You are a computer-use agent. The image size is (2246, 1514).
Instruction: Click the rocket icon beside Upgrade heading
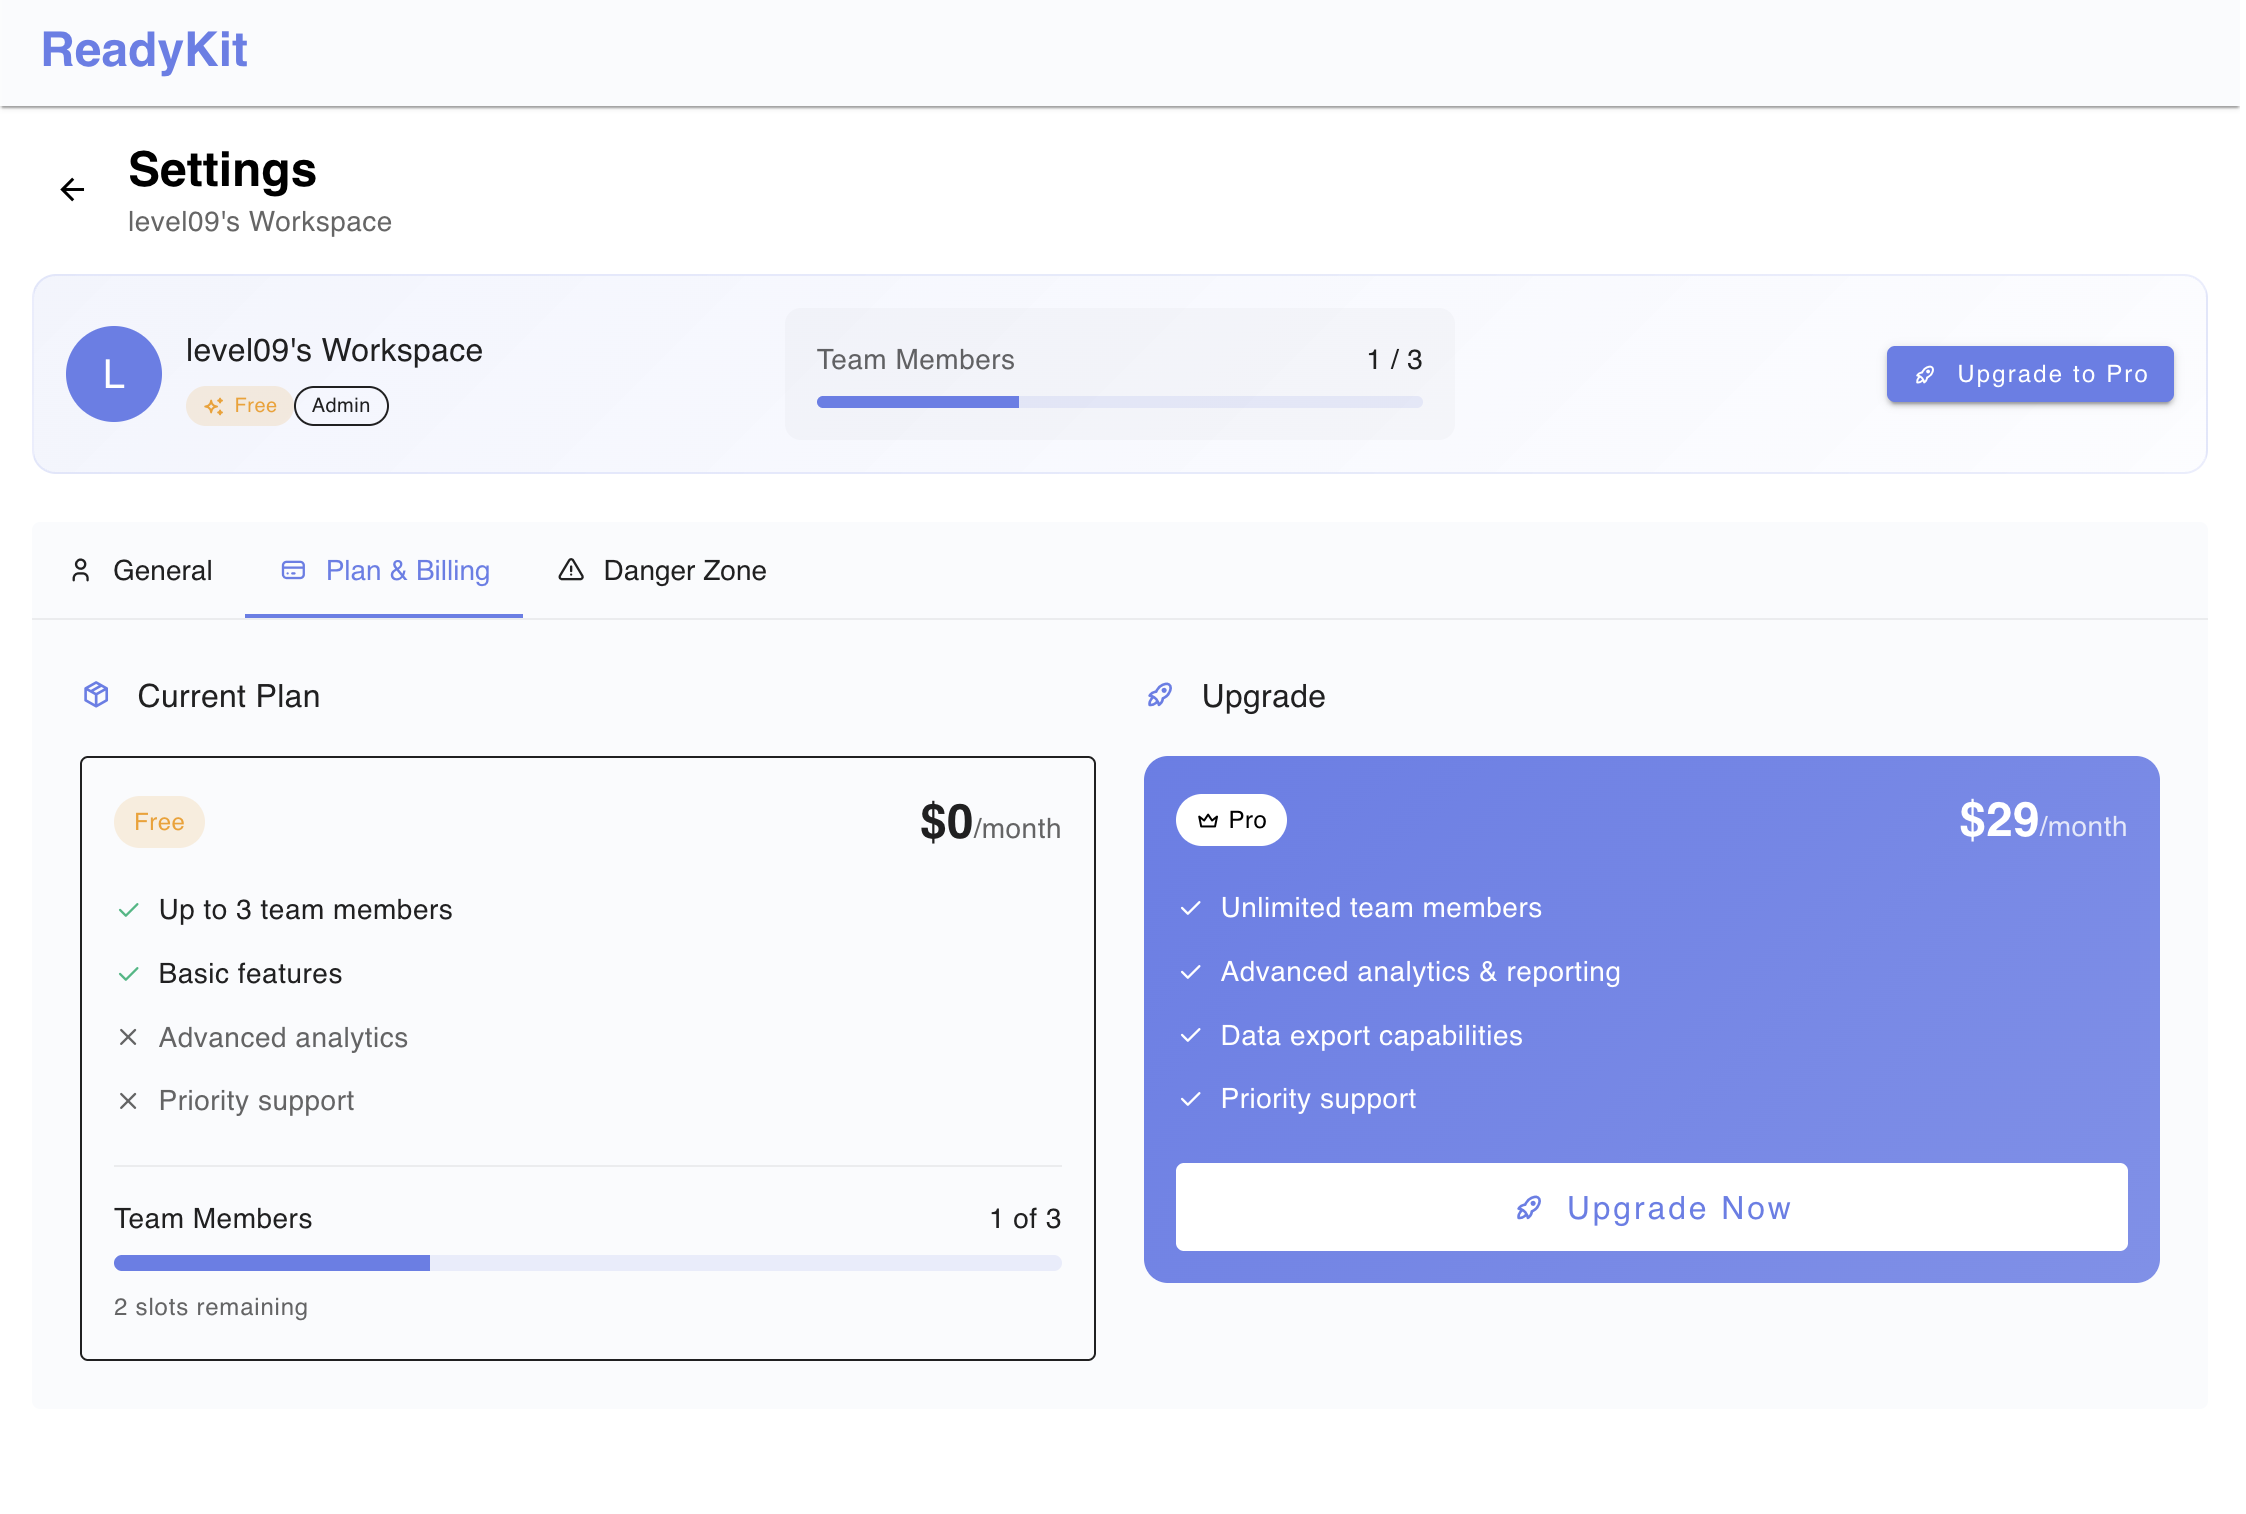[1160, 695]
